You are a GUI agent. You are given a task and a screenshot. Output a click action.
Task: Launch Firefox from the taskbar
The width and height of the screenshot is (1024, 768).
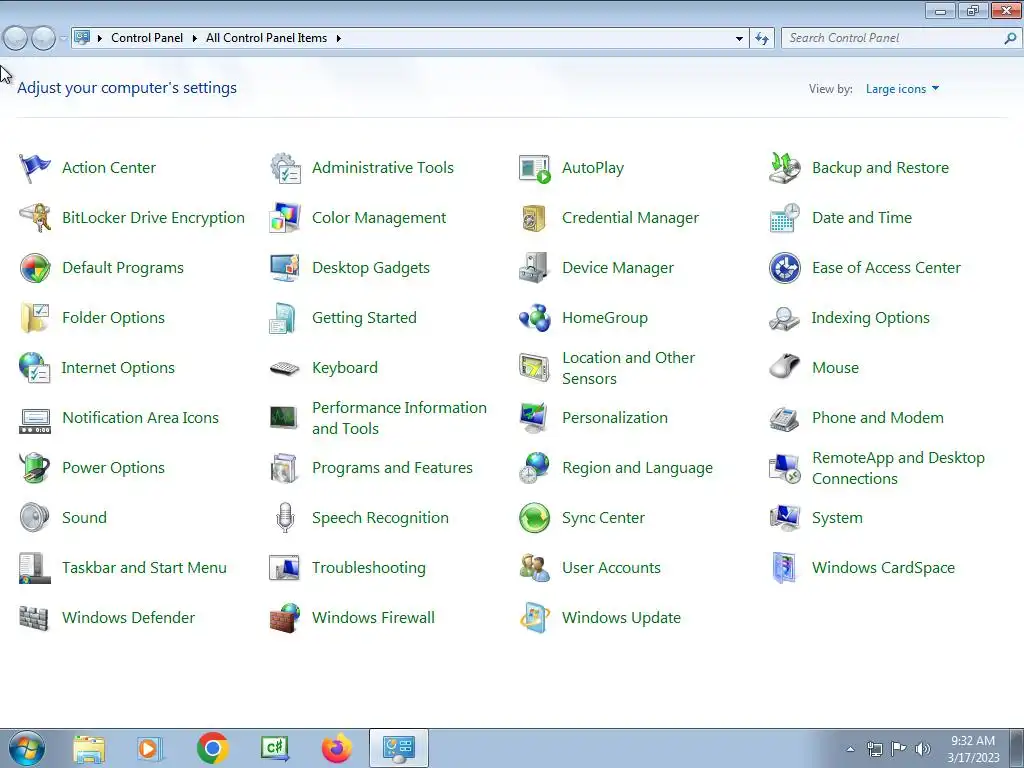click(x=337, y=748)
